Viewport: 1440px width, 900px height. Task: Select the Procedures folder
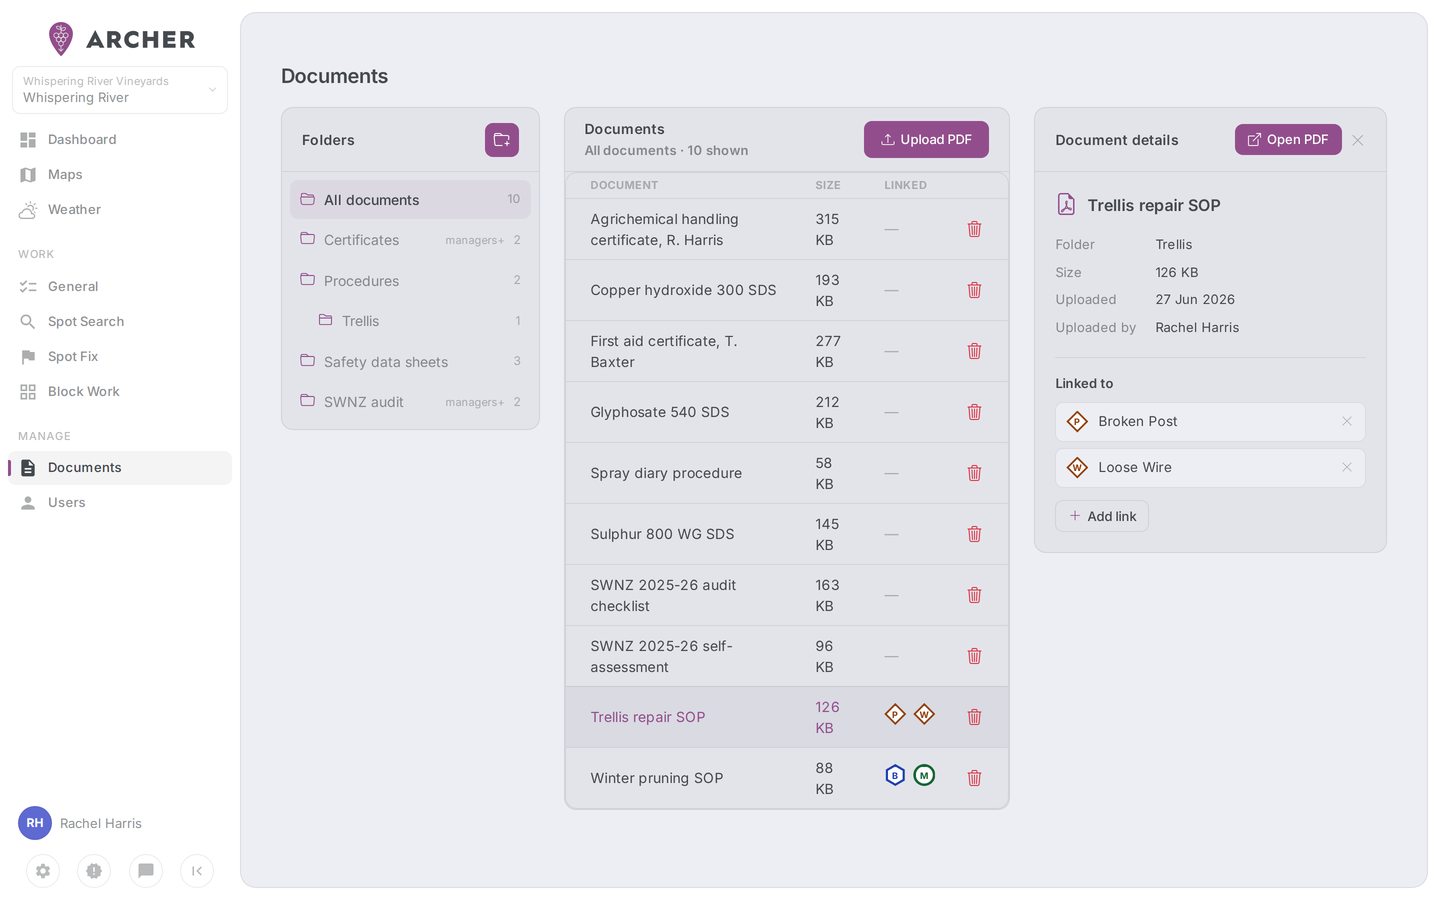coord(410,281)
